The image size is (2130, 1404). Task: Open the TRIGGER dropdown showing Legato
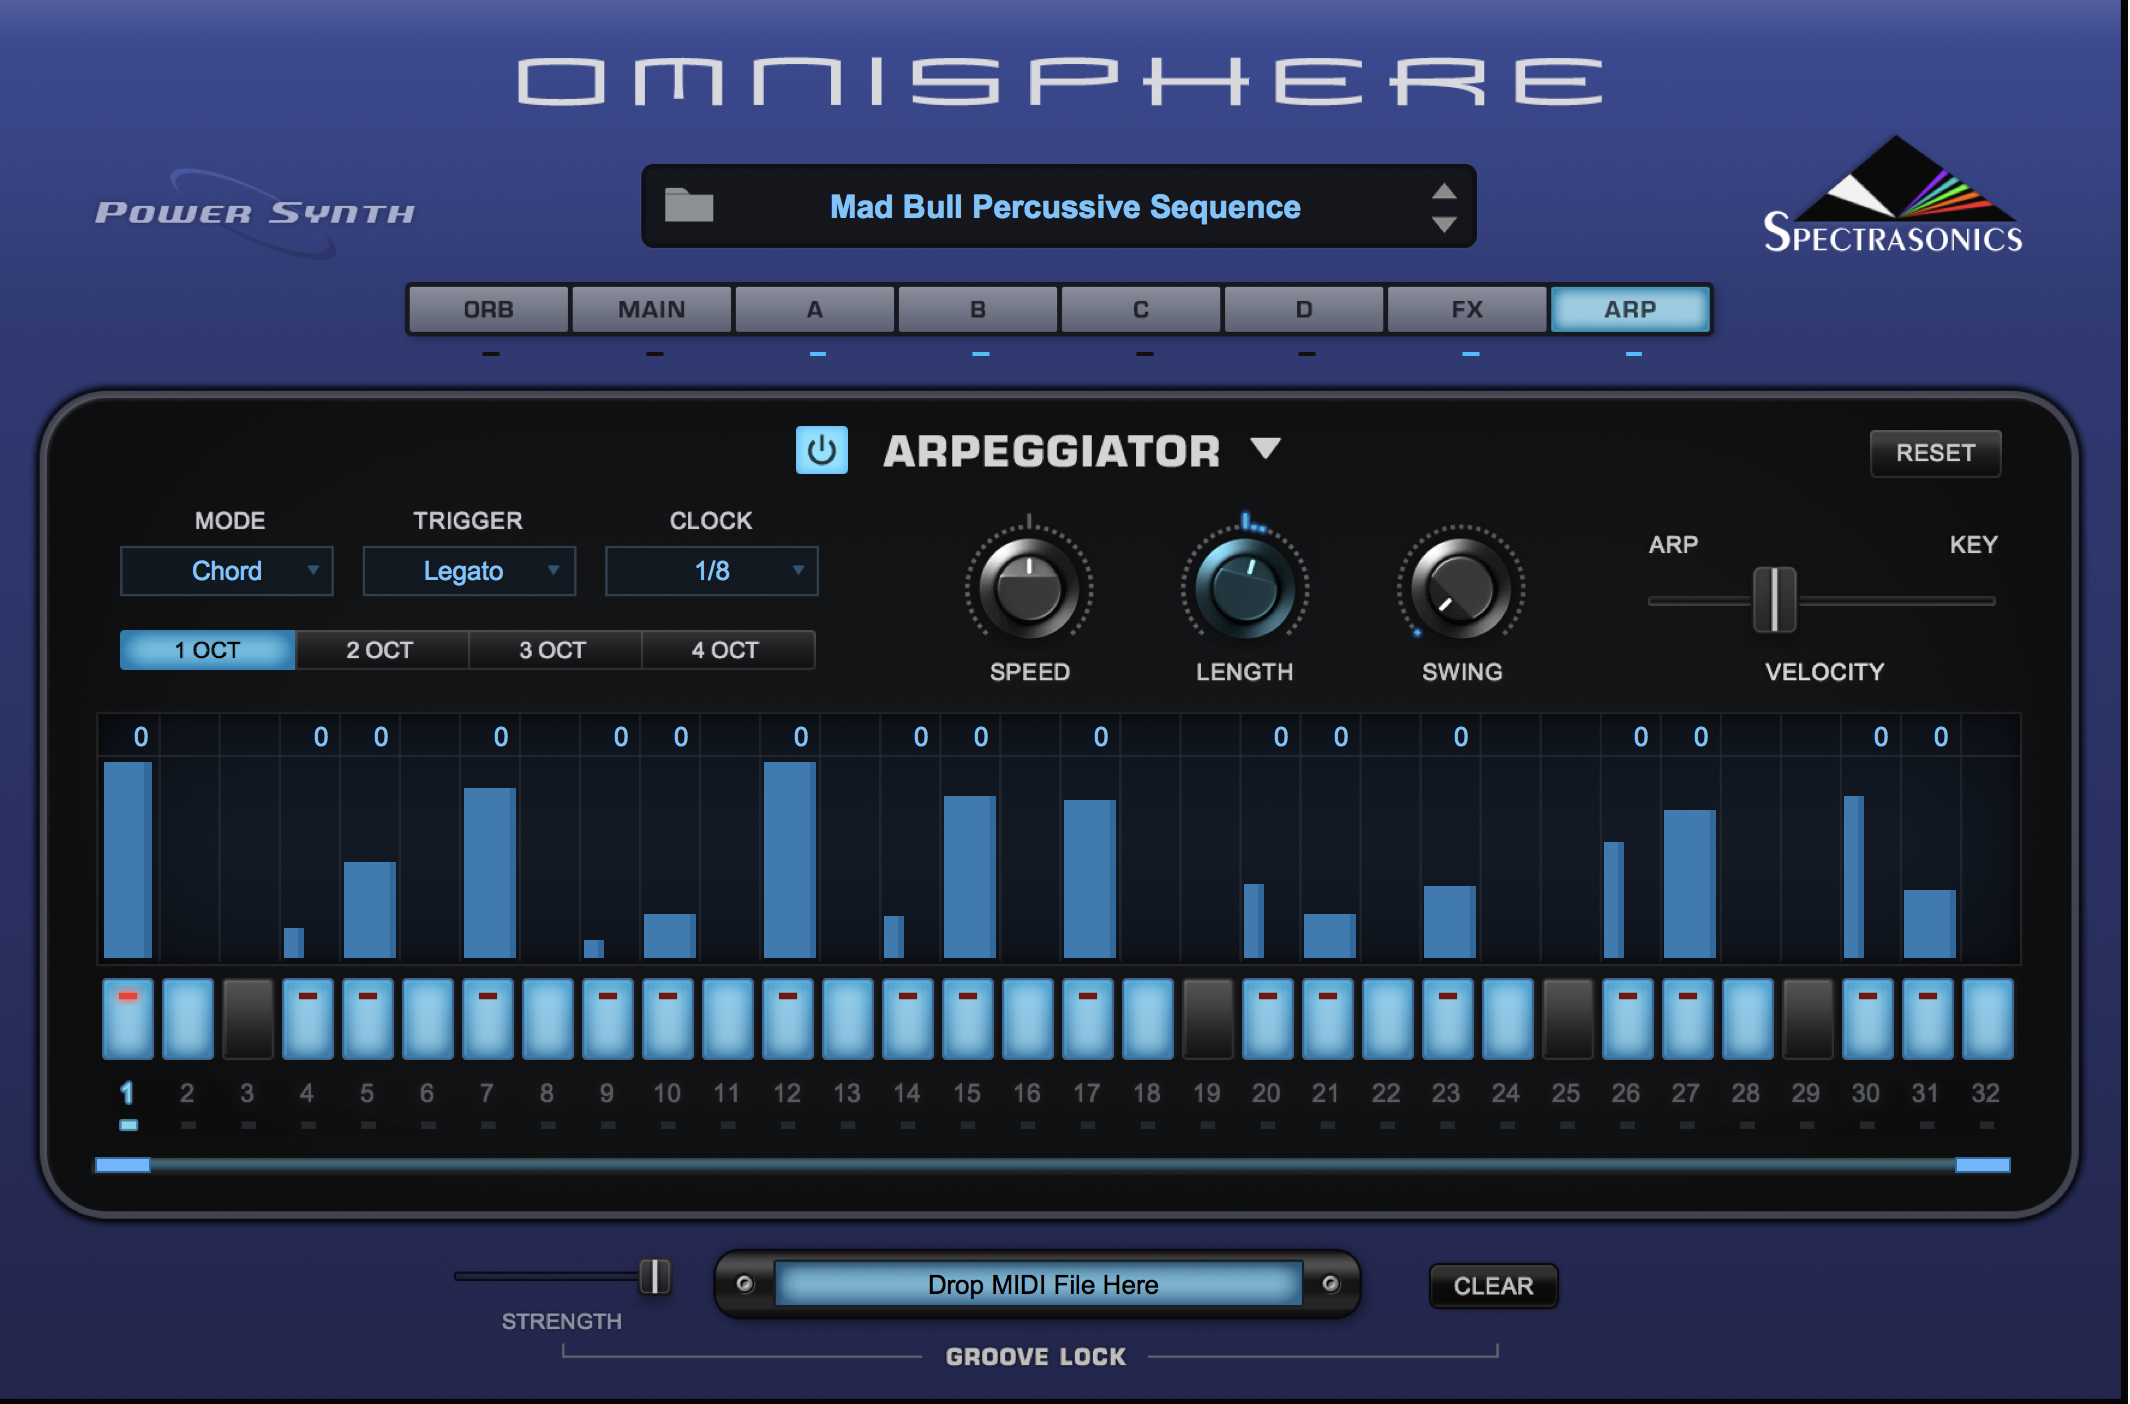(469, 571)
